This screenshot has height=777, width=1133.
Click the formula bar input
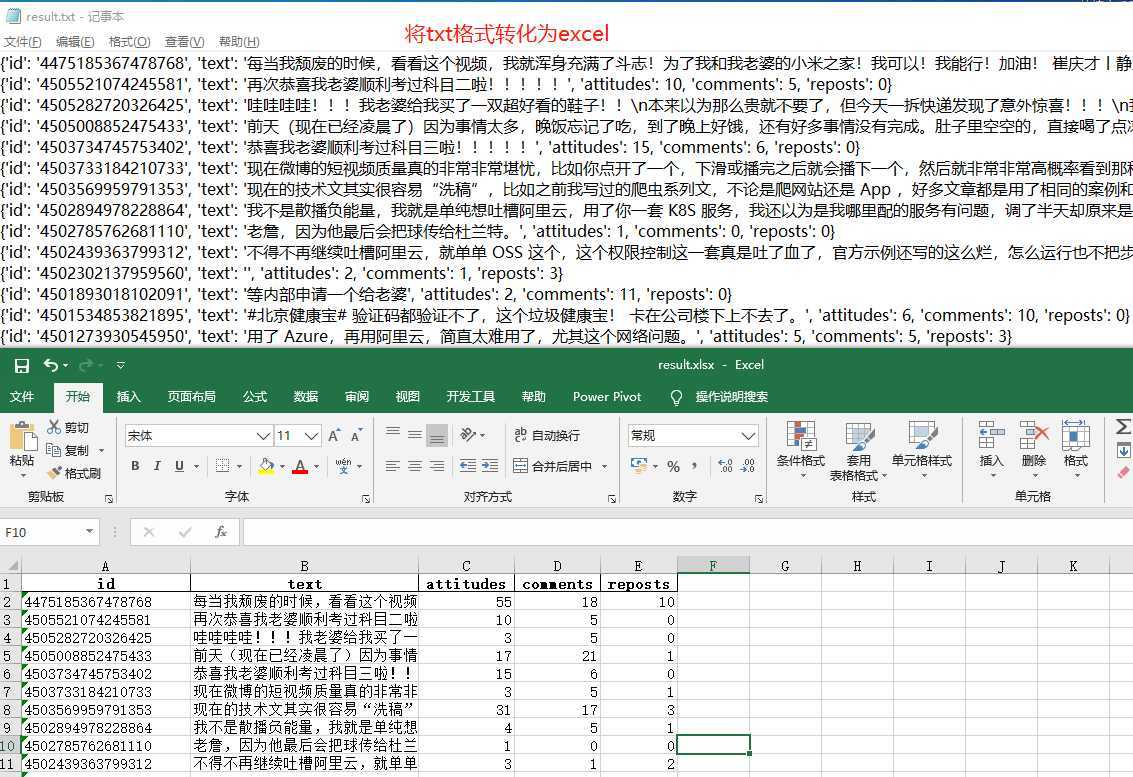686,533
